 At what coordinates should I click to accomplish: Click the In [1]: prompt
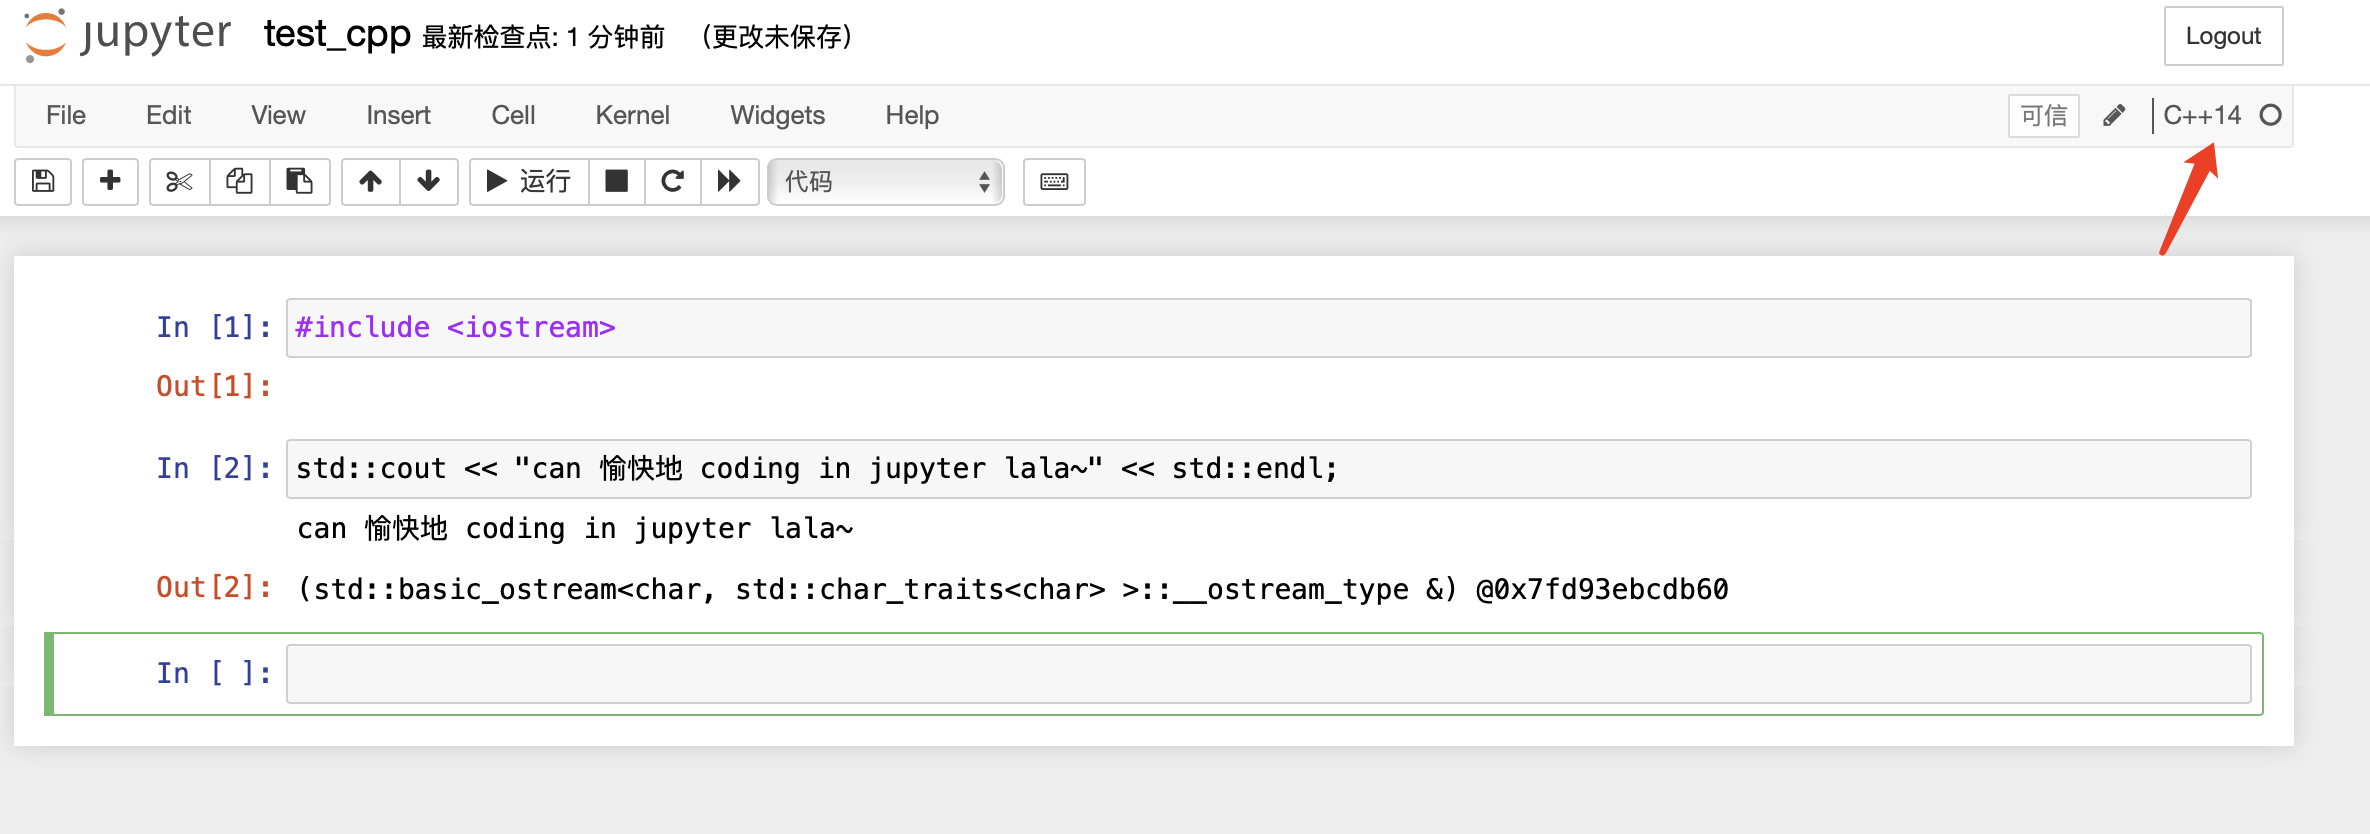(x=214, y=328)
